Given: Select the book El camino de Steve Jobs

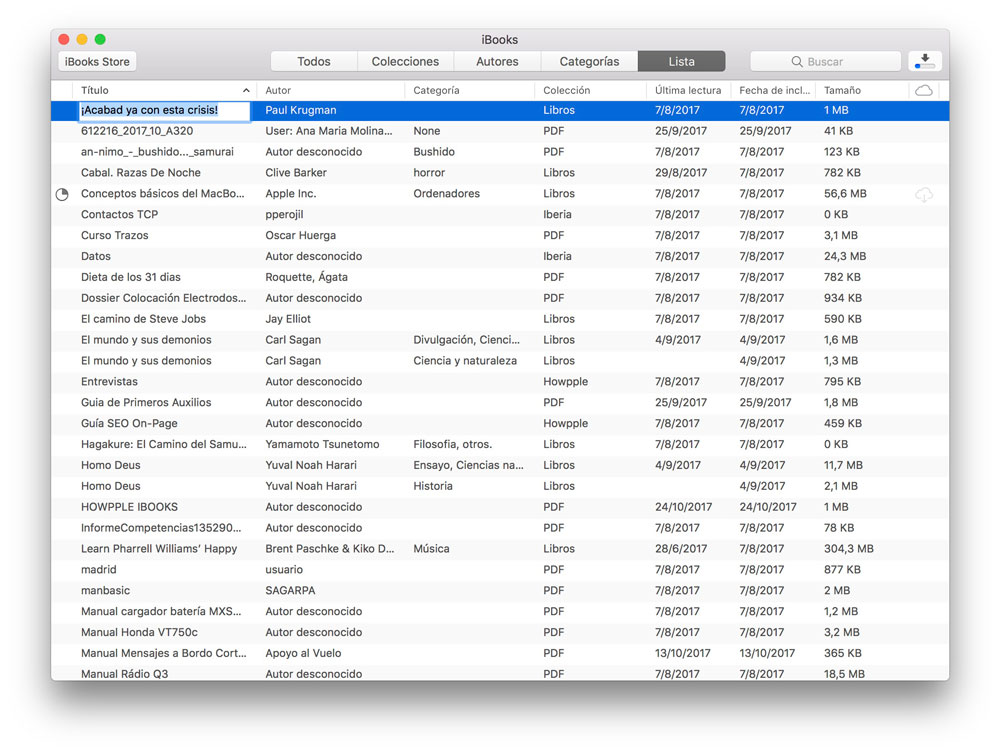Looking at the screenshot, I should (143, 319).
